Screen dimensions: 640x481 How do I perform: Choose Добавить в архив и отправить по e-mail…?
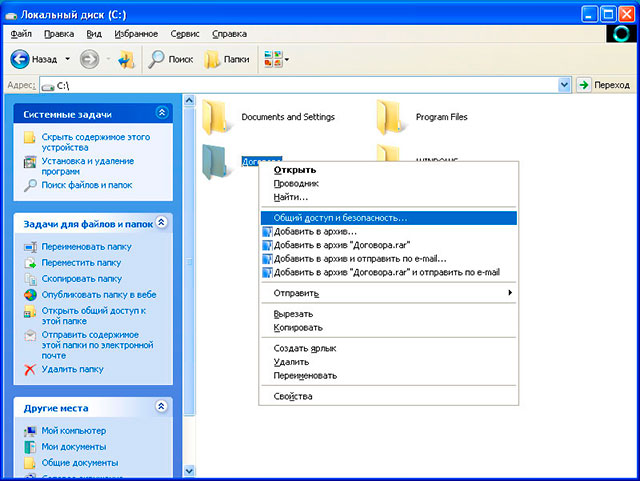click(389, 259)
